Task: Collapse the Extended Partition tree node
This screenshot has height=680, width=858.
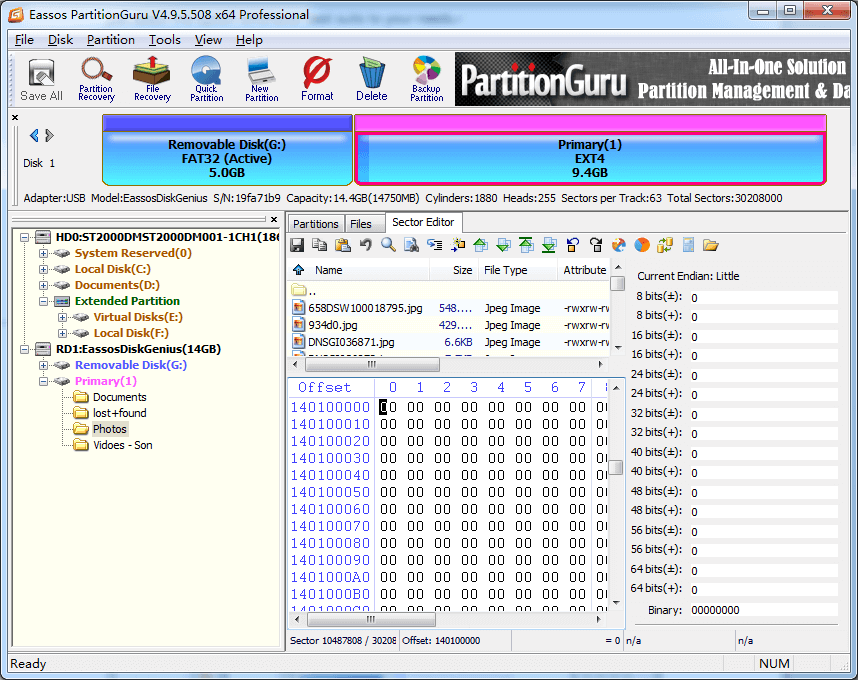Action: [x=43, y=301]
